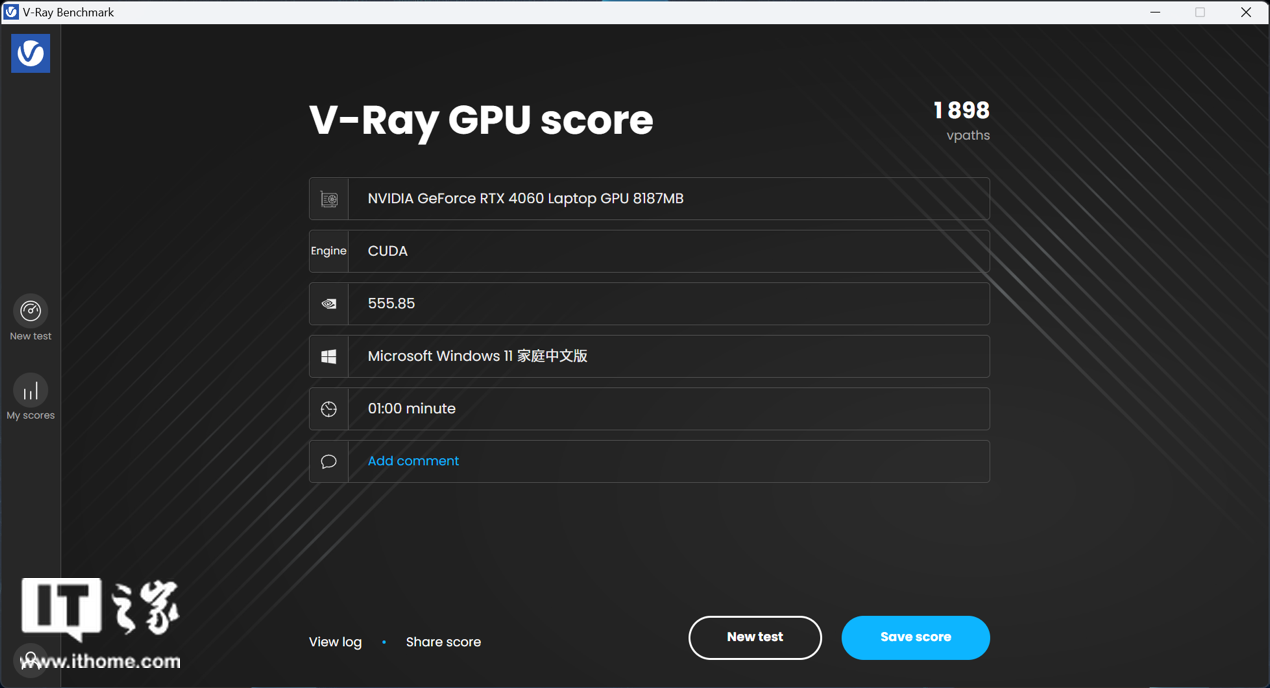Open View log

pyautogui.click(x=335, y=642)
